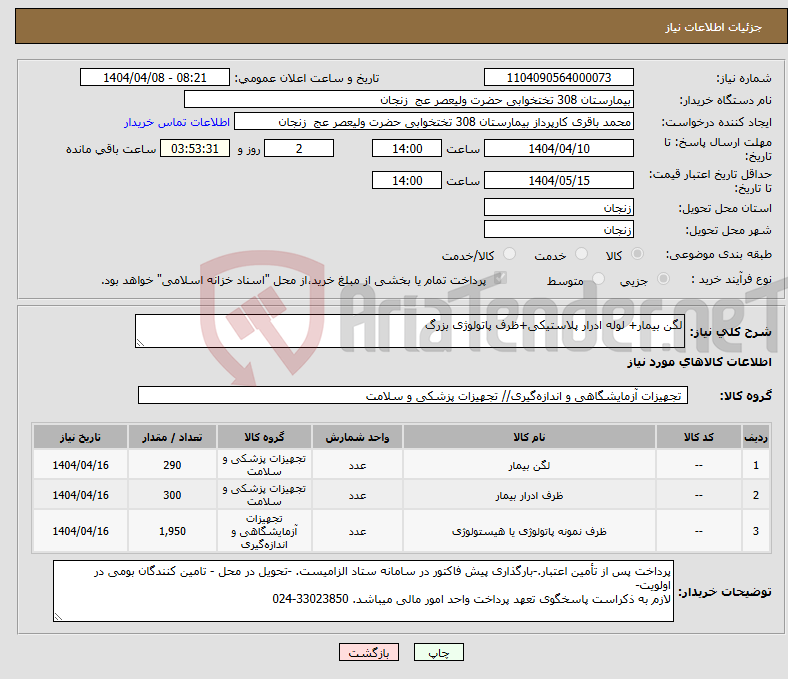Click the اطلاعات کالاهای مورد نیاز heading
This screenshot has height=679, width=788.
[x=699, y=362]
